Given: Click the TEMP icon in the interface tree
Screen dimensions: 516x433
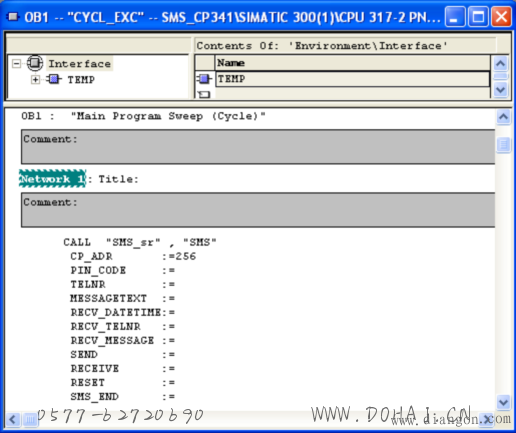Looking at the screenshot, I should click(x=54, y=79).
